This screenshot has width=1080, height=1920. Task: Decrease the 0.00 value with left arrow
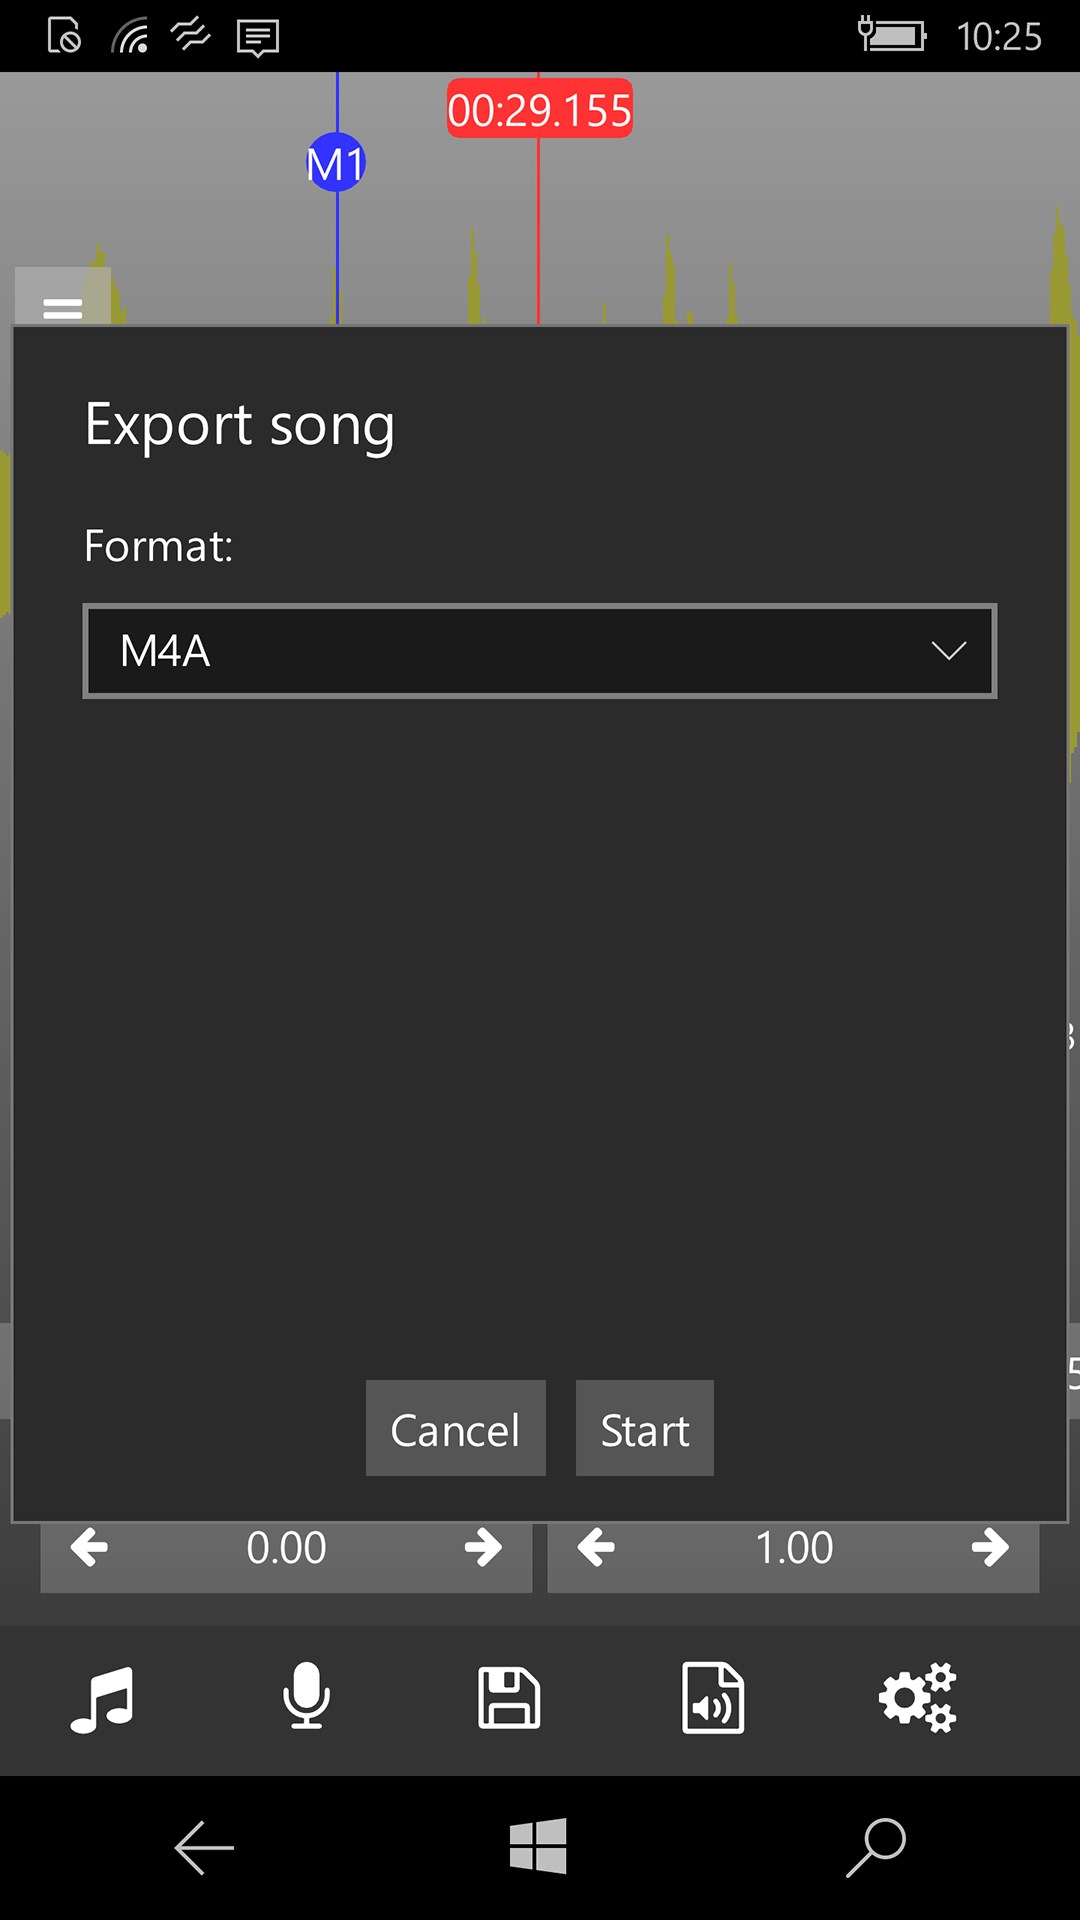[90, 1548]
